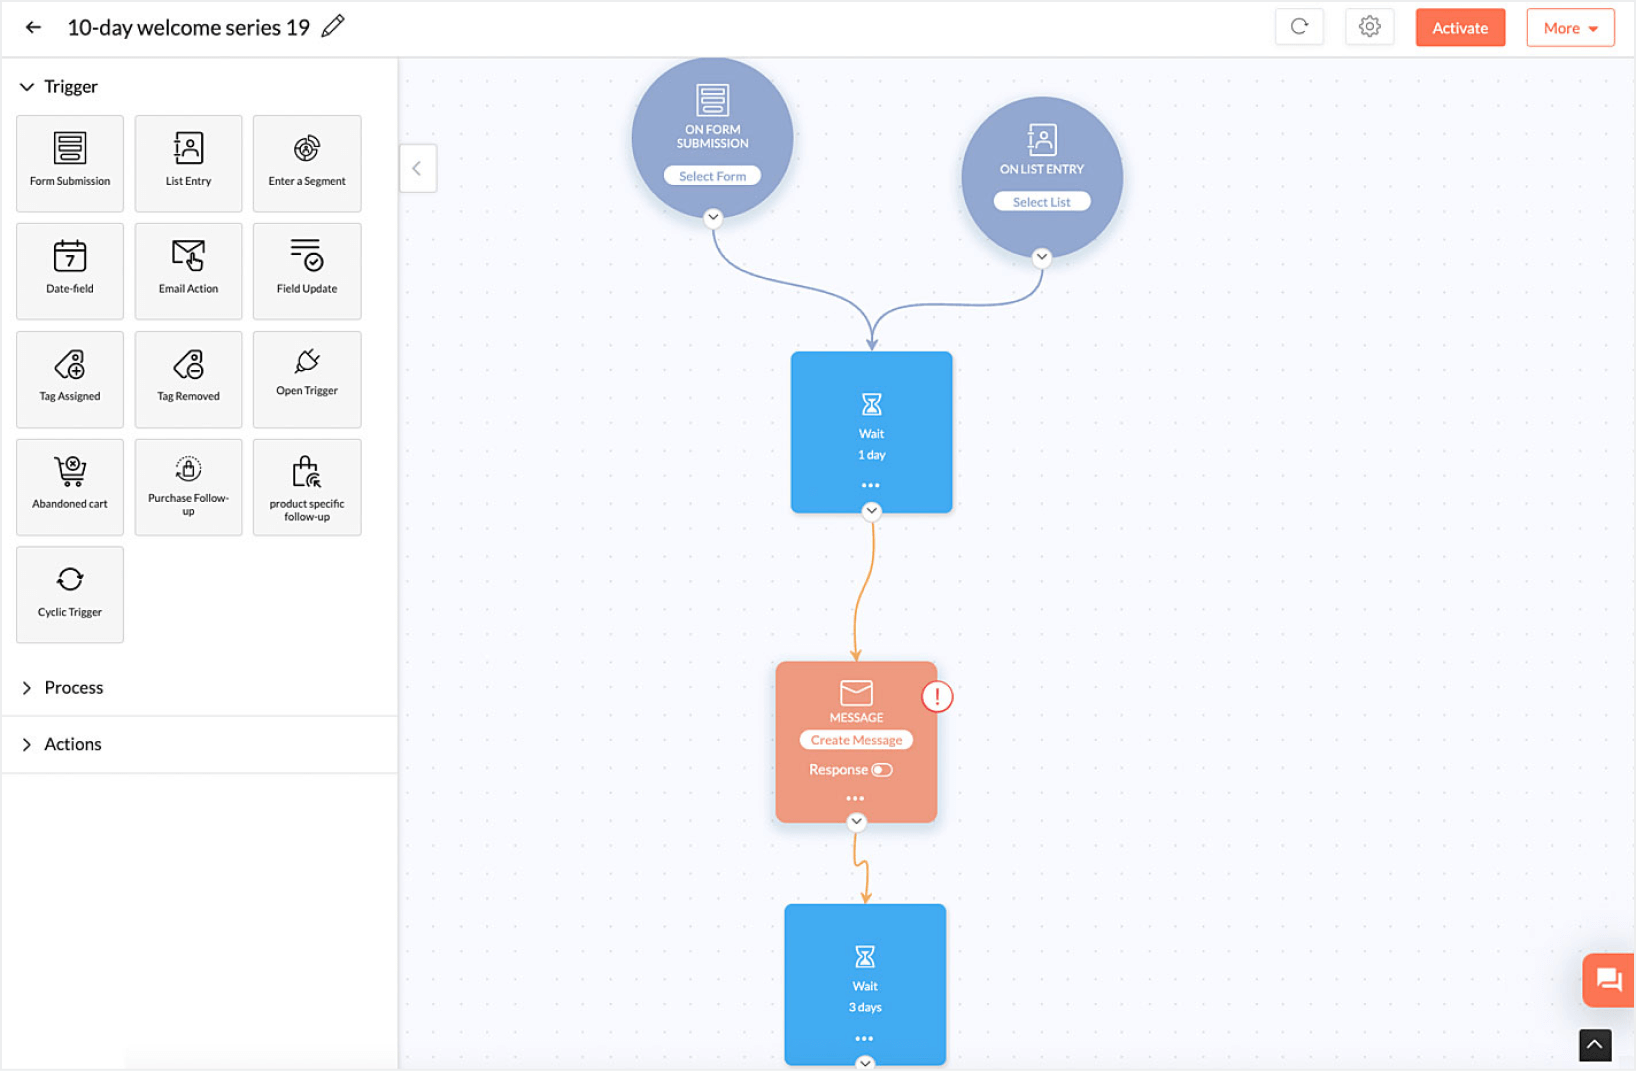Select the Tag Removed trigger
The width and height of the screenshot is (1636, 1071).
pyautogui.click(x=188, y=379)
